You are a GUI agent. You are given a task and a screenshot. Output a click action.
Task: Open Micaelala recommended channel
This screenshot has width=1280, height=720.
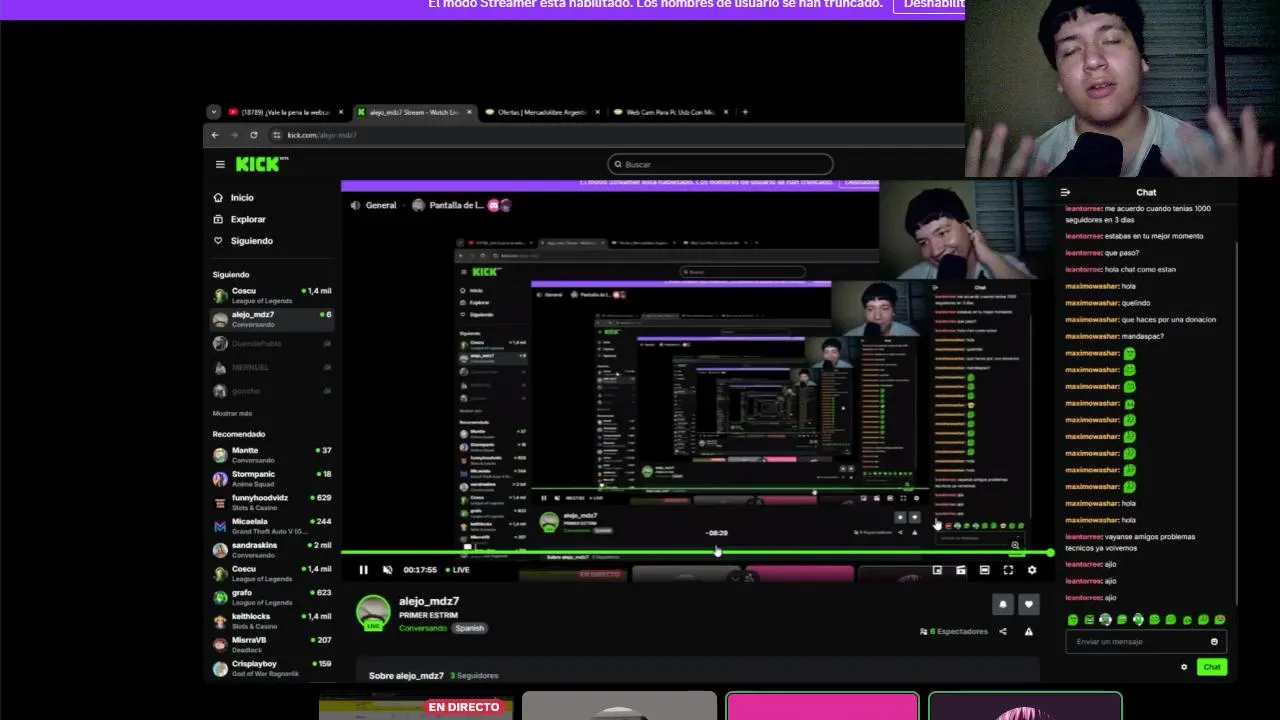(272, 526)
